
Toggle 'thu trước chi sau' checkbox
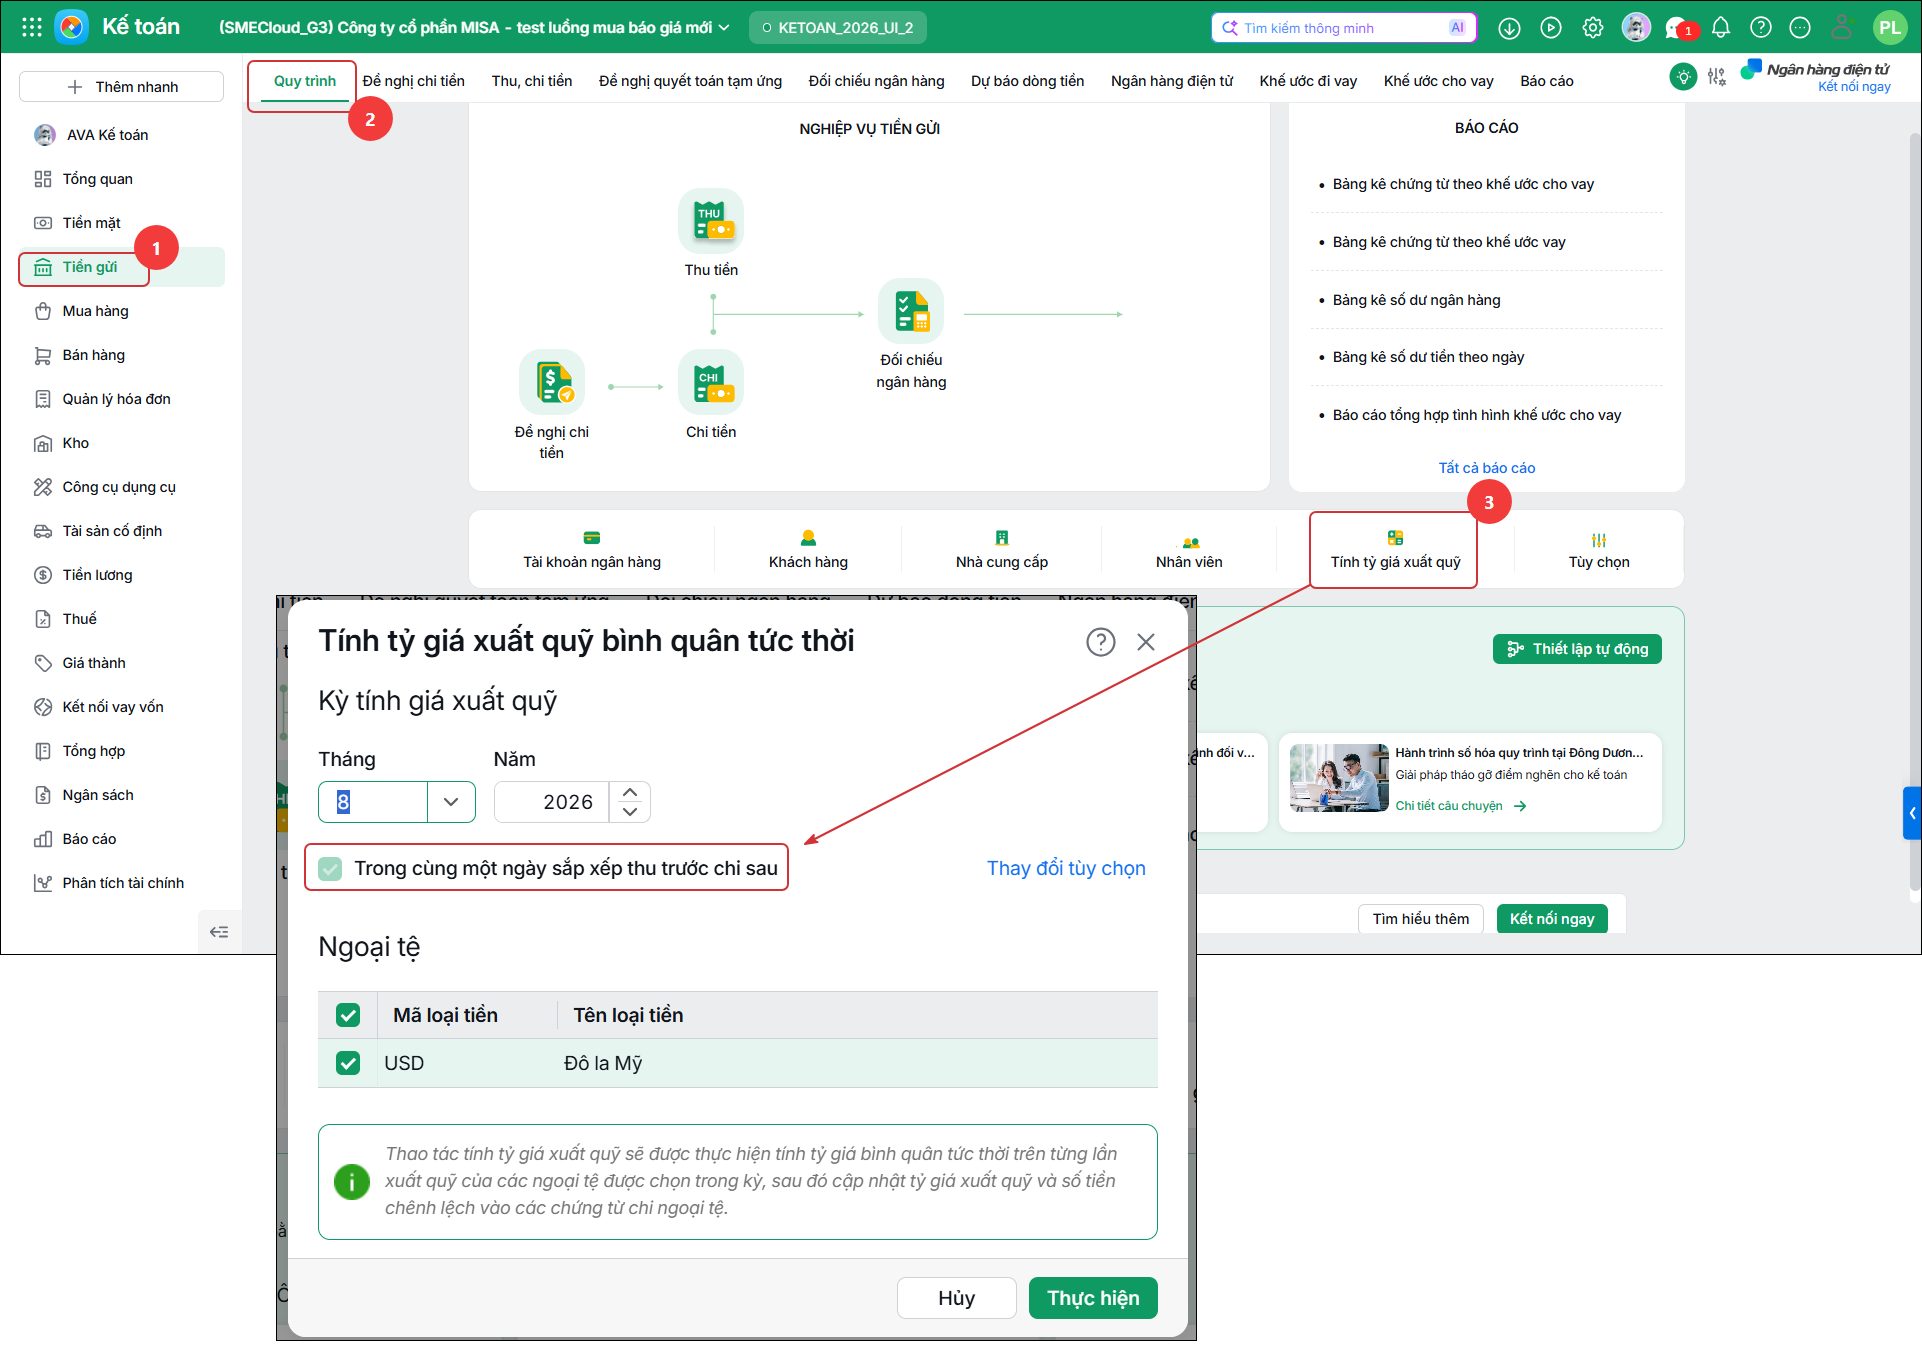tap(330, 868)
